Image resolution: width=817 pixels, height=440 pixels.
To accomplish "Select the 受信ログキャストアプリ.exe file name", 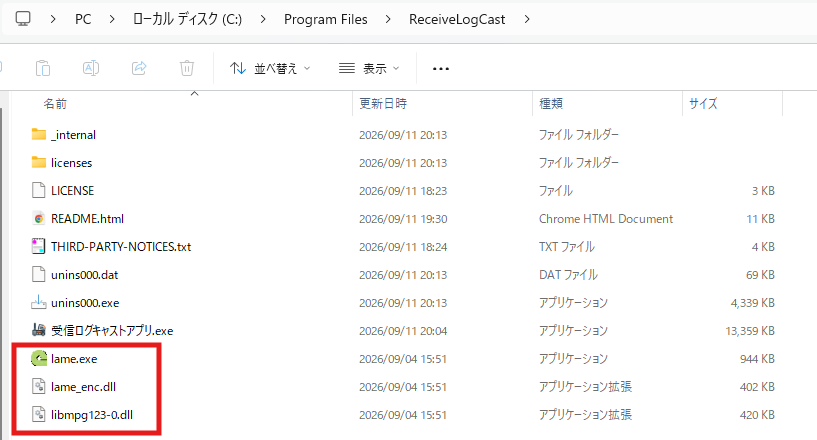I will [112, 331].
